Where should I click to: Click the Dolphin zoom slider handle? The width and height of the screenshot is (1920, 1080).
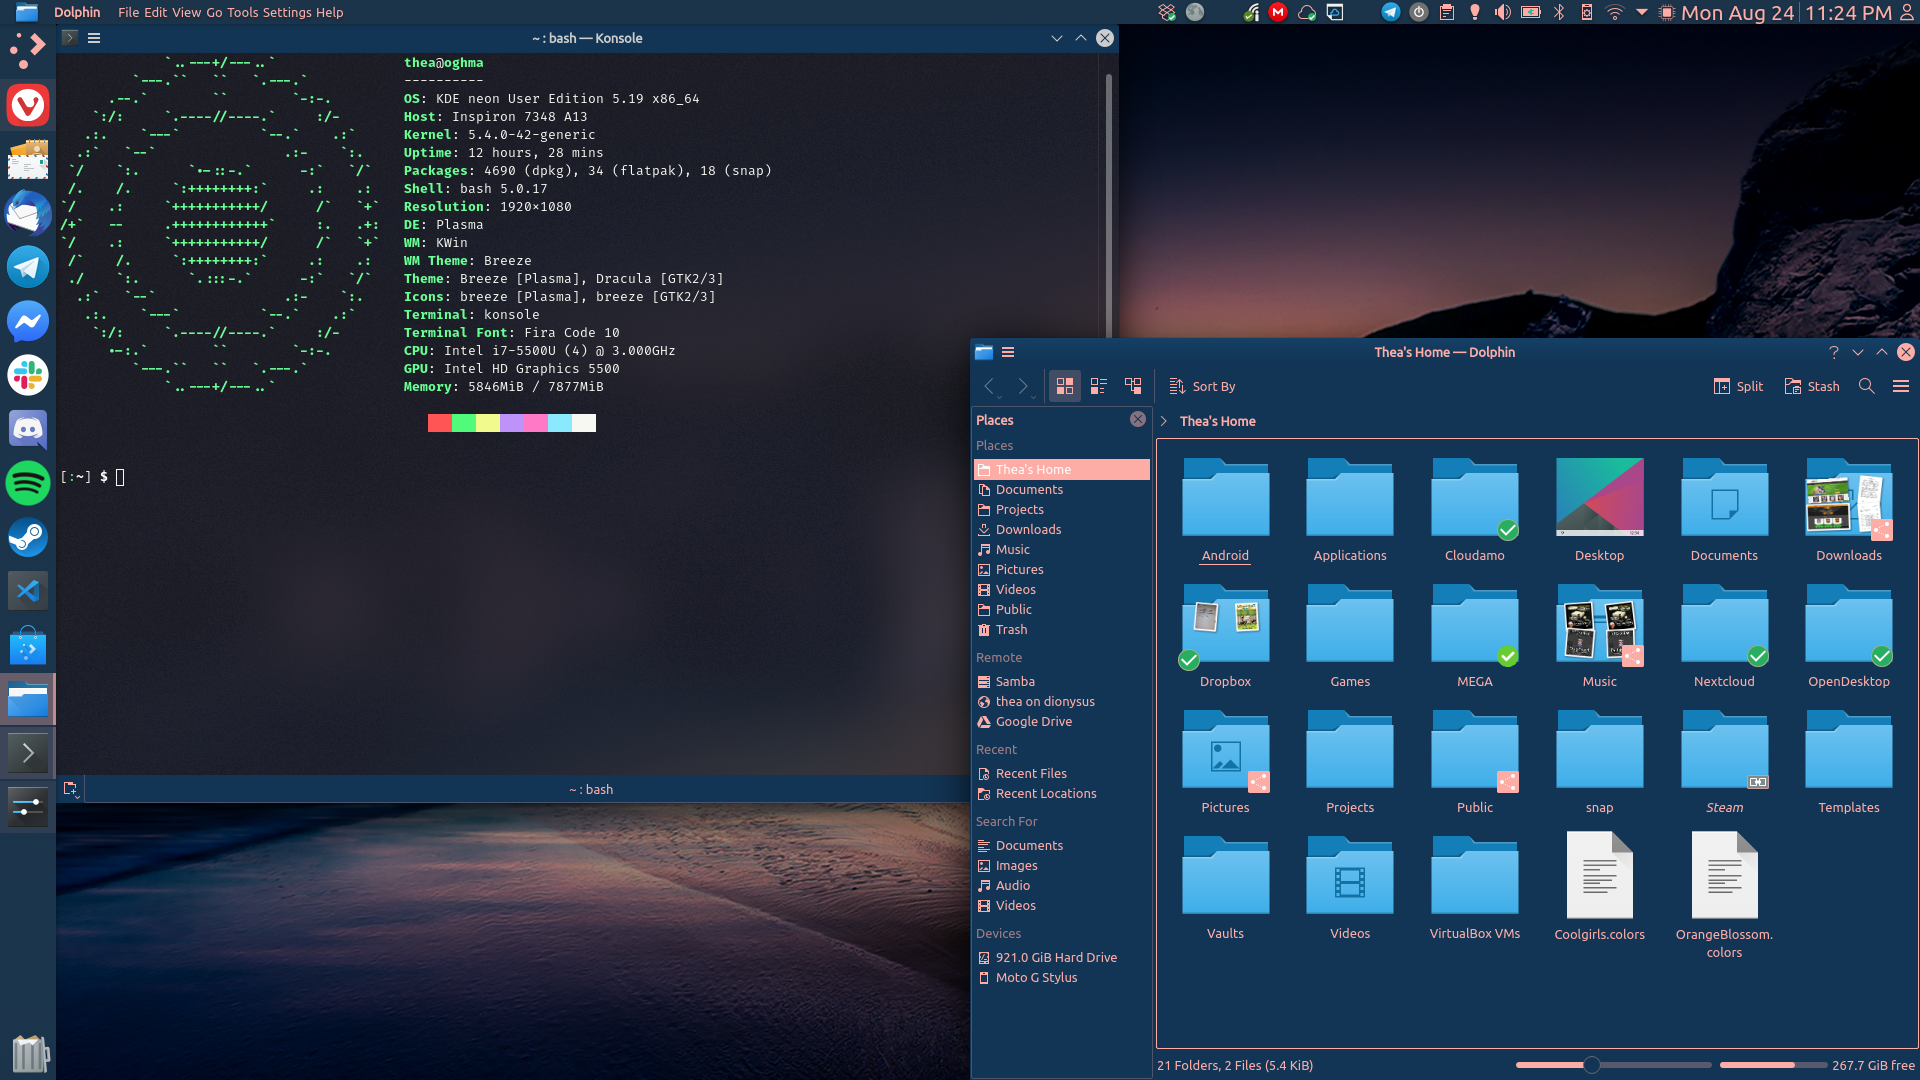pyautogui.click(x=1591, y=1065)
